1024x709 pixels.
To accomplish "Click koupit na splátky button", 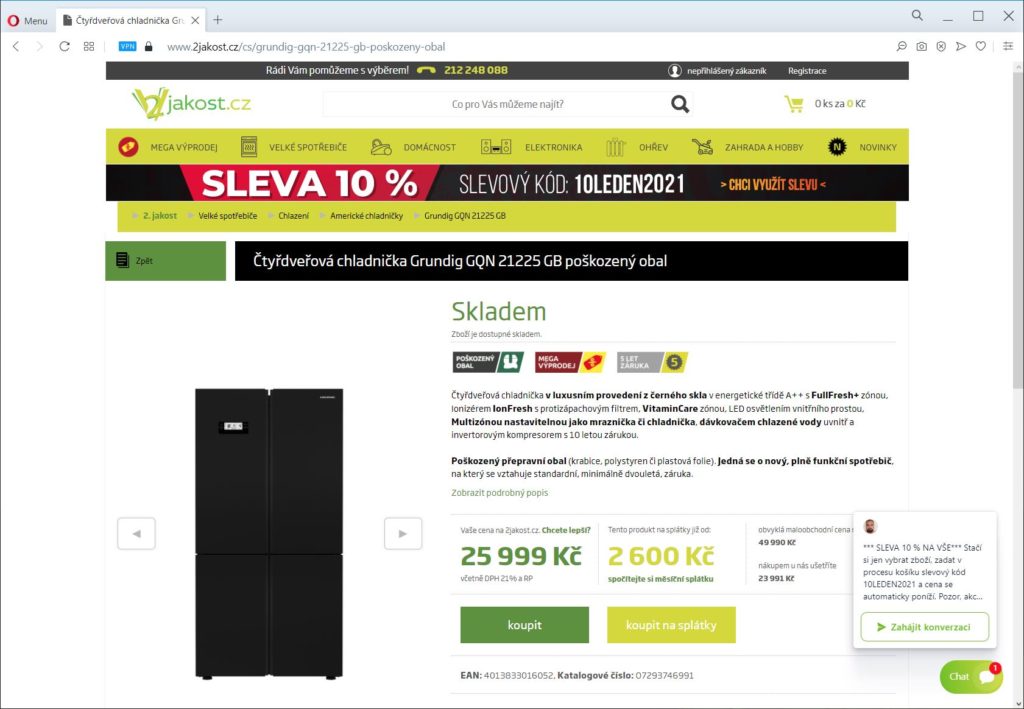I will coord(671,625).
